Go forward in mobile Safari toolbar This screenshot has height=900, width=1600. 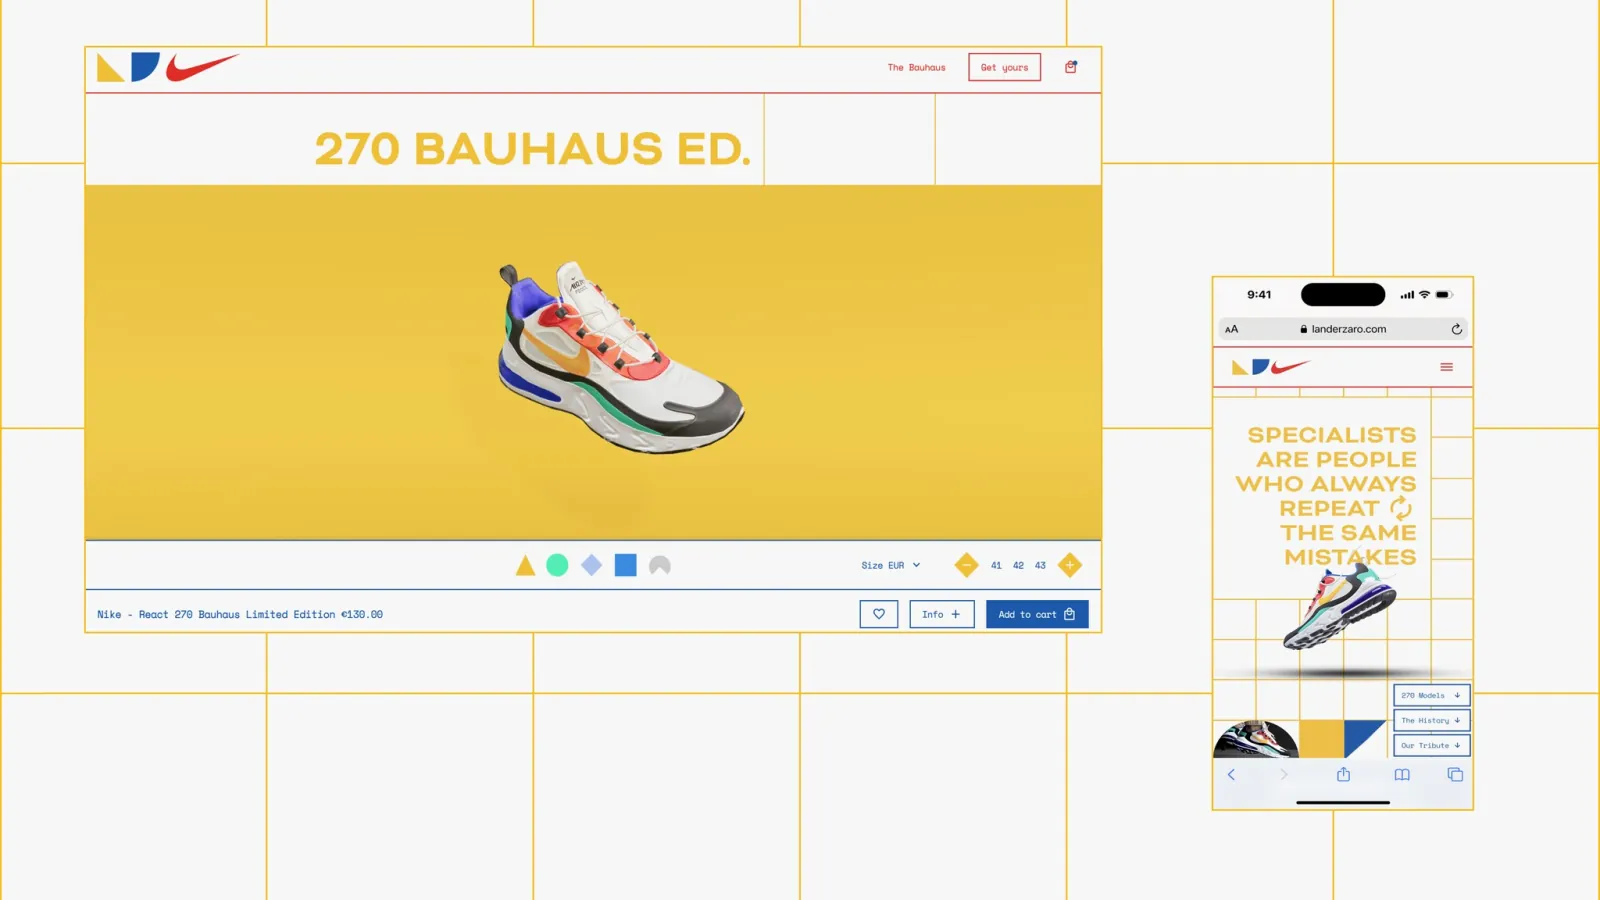pos(1284,775)
